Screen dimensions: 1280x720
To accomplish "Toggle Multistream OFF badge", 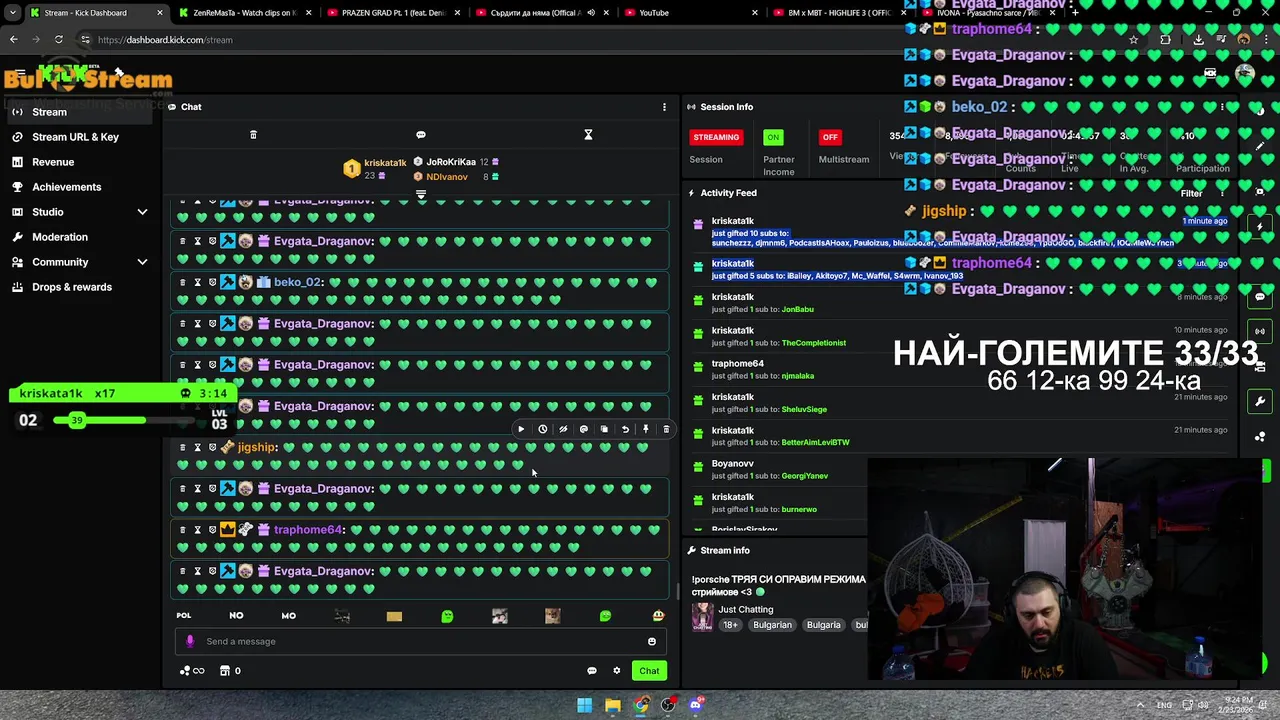I will (x=830, y=137).
